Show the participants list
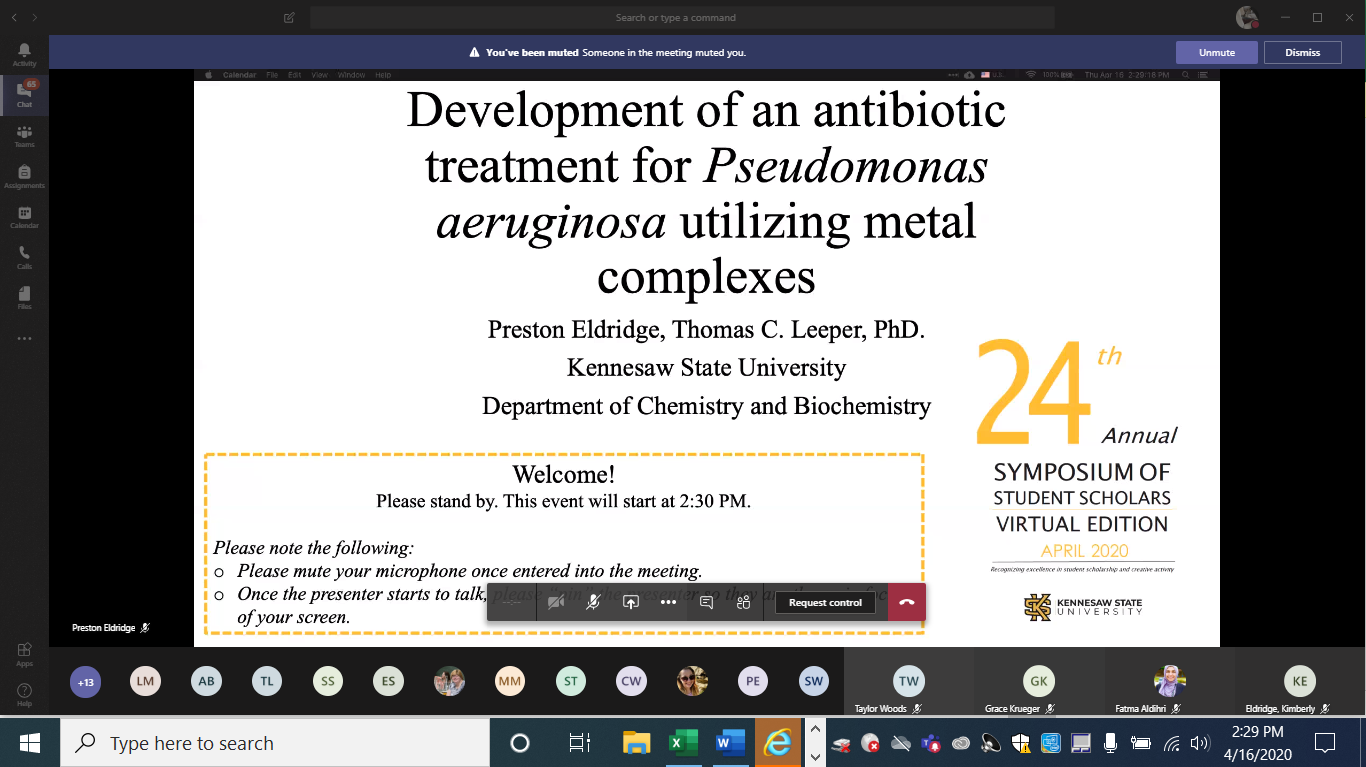This screenshot has height=767, width=1366. (x=743, y=602)
